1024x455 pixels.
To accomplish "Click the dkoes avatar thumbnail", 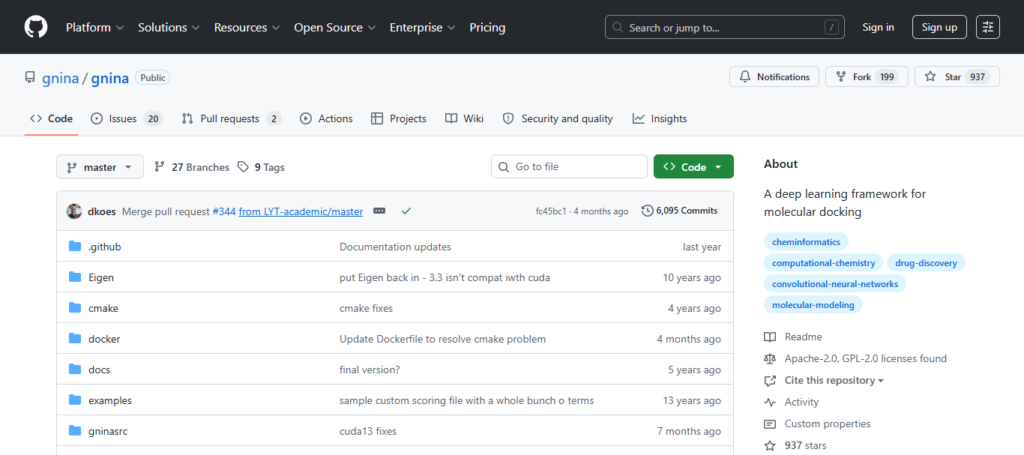I will (x=74, y=211).
